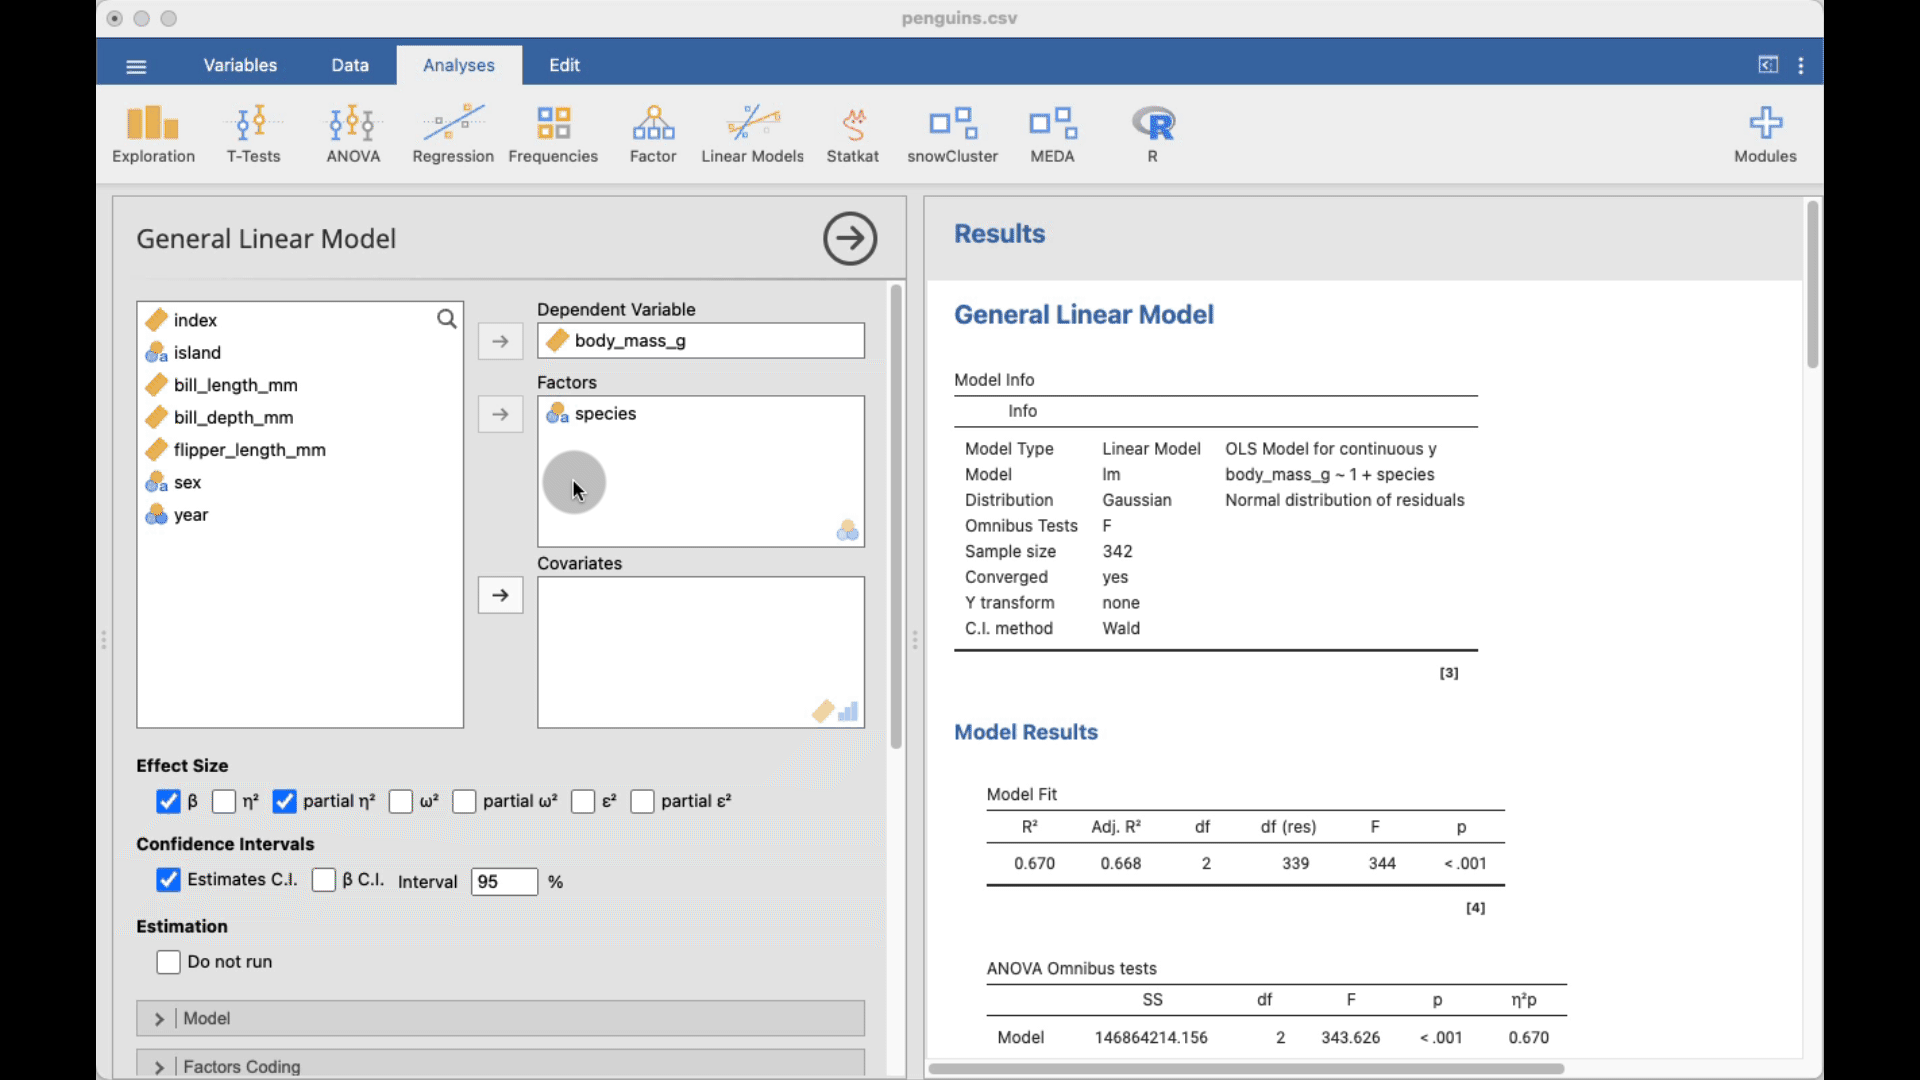Click the F value 343.626 in ANOVA row

click(1350, 1037)
